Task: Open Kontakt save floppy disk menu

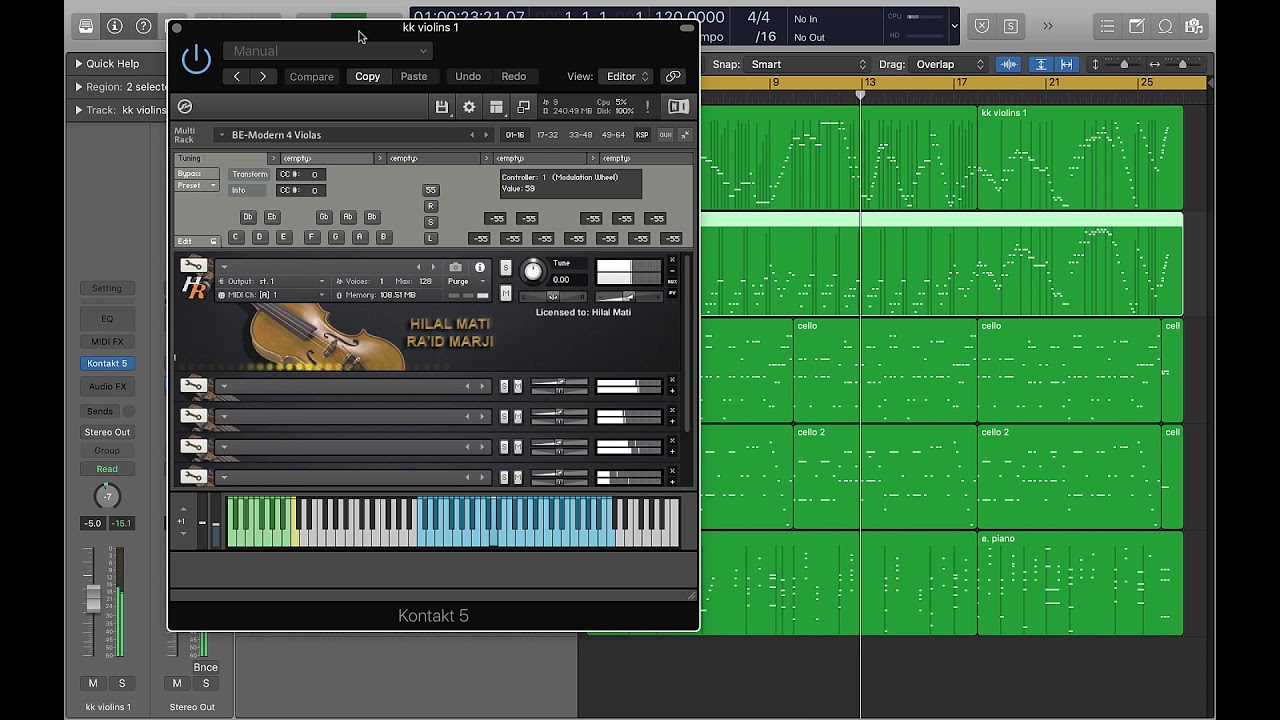Action: pos(442,107)
